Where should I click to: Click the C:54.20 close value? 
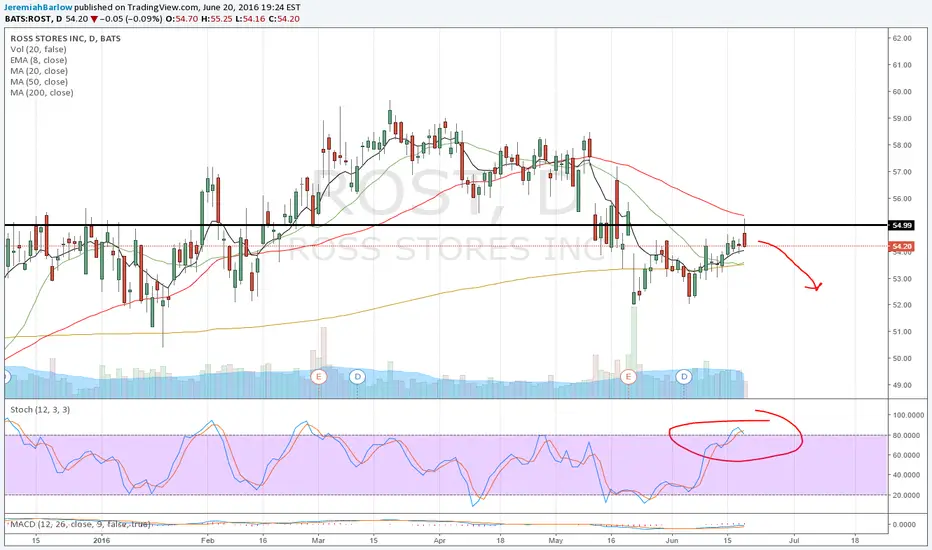(x=284, y=19)
